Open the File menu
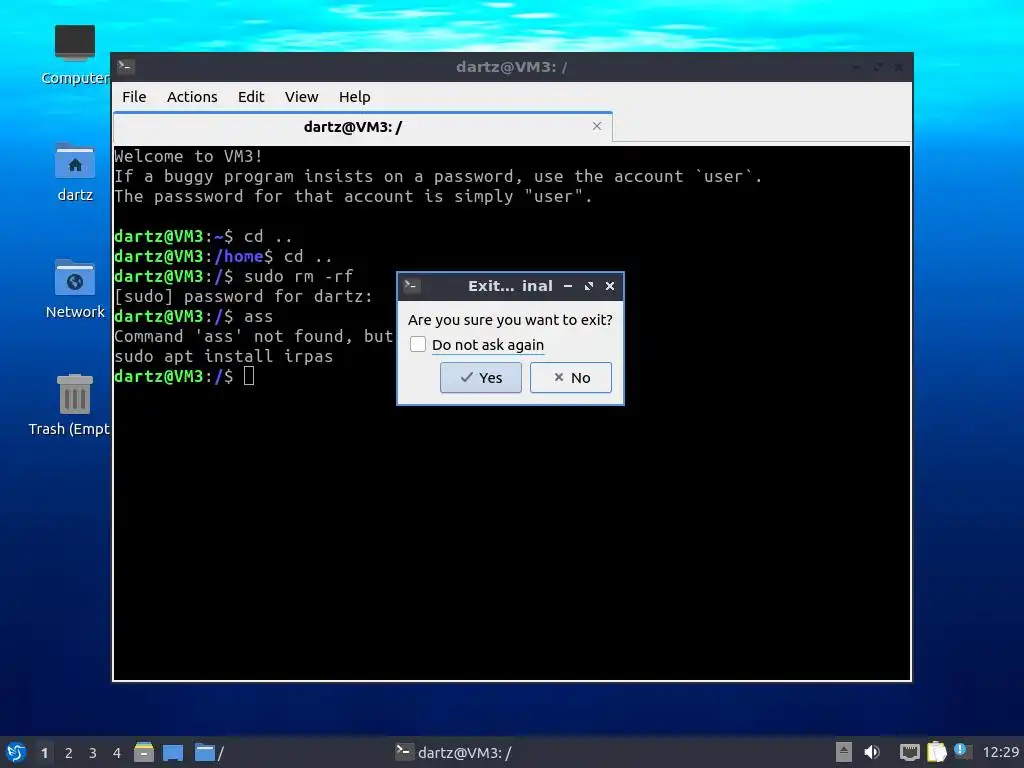The image size is (1024, 768). 134,97
